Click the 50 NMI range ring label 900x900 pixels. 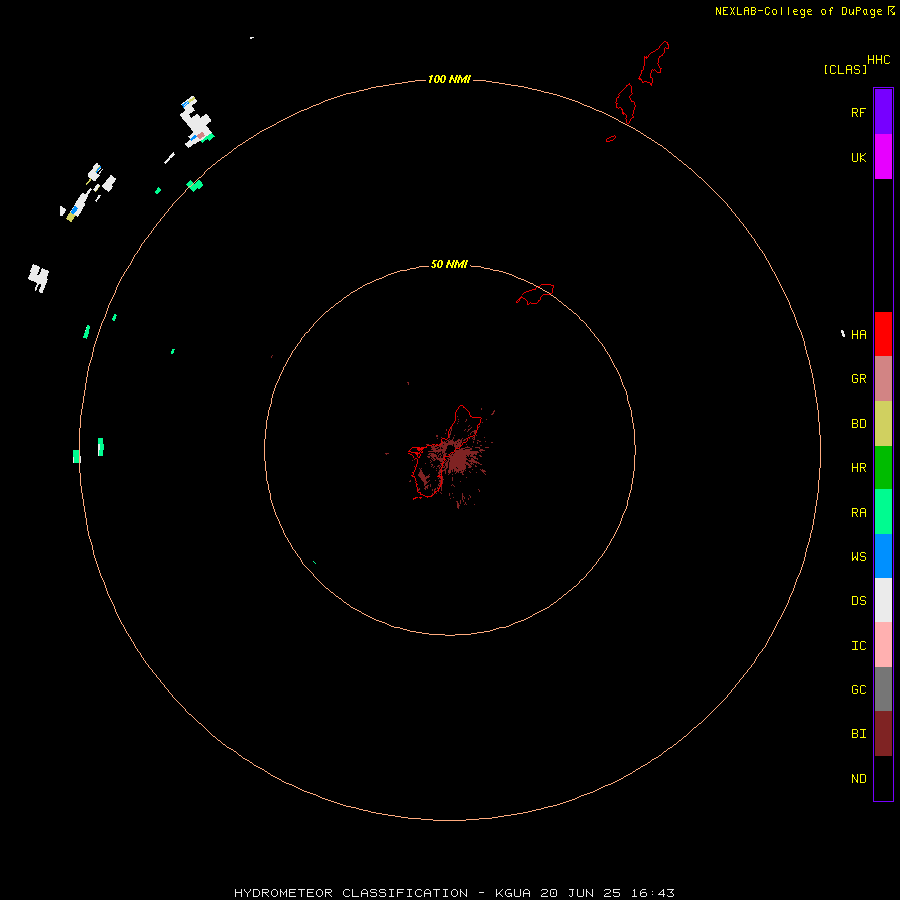click(x=449, y=264)
